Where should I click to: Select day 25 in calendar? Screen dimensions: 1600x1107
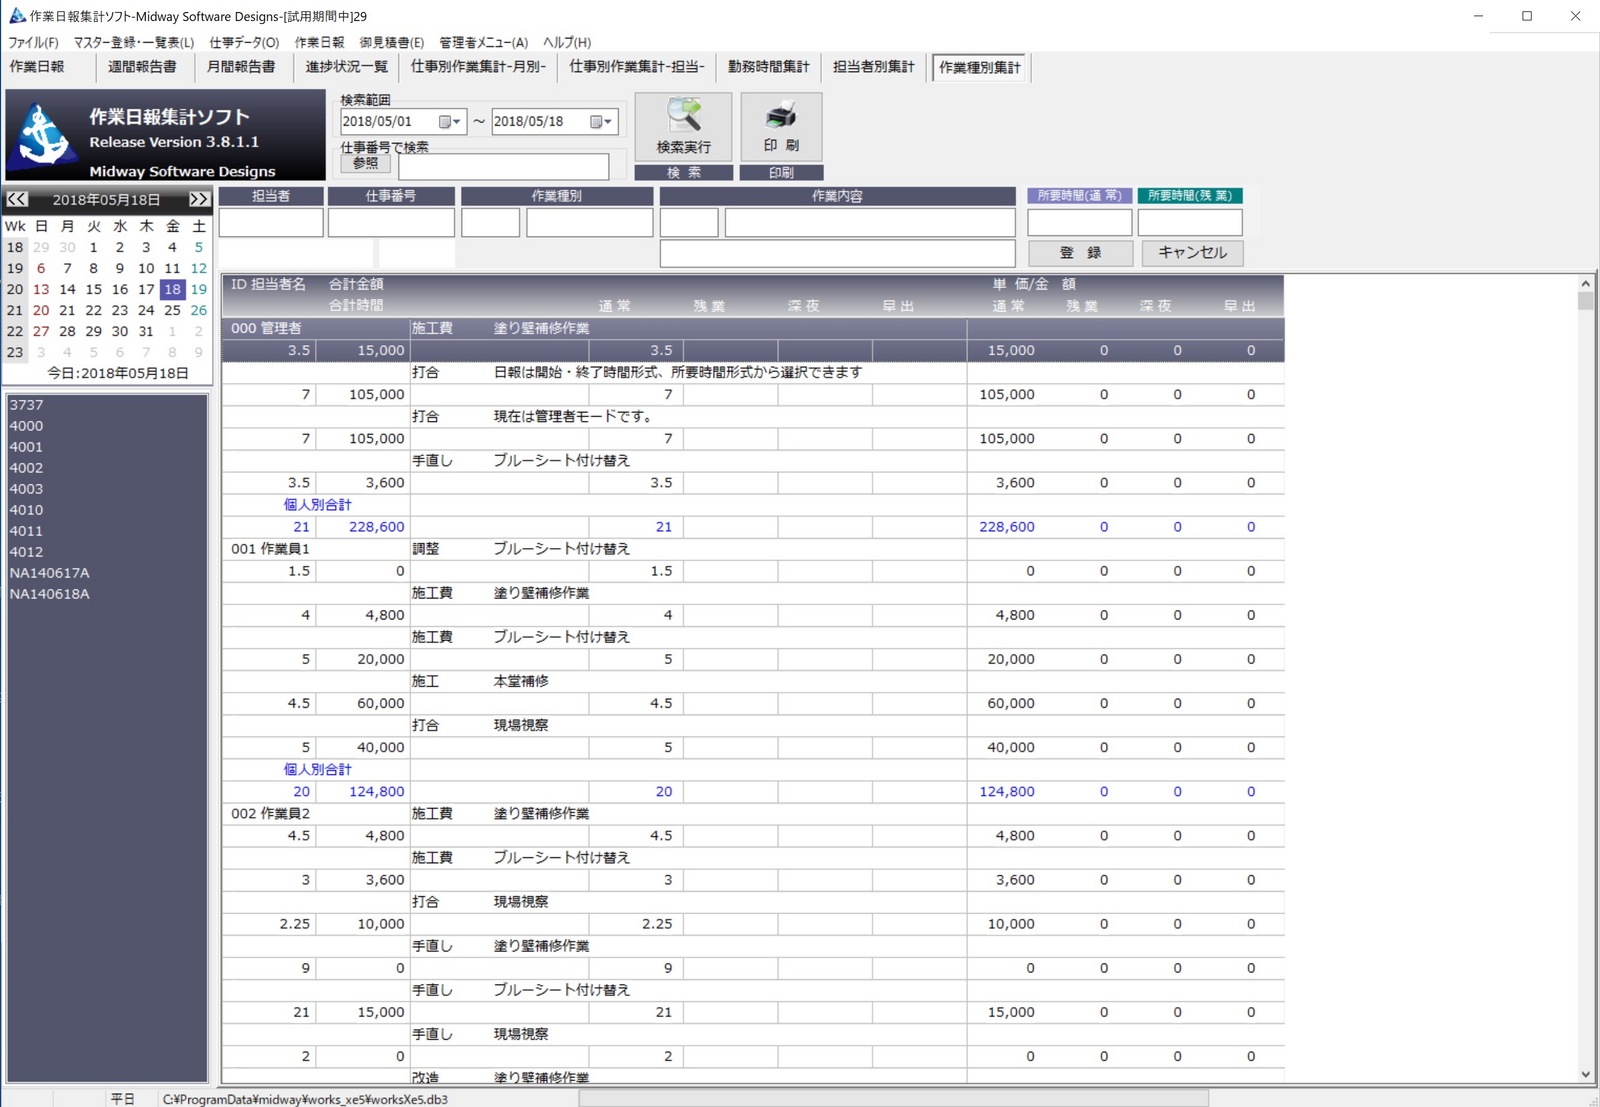coord(173,310)
